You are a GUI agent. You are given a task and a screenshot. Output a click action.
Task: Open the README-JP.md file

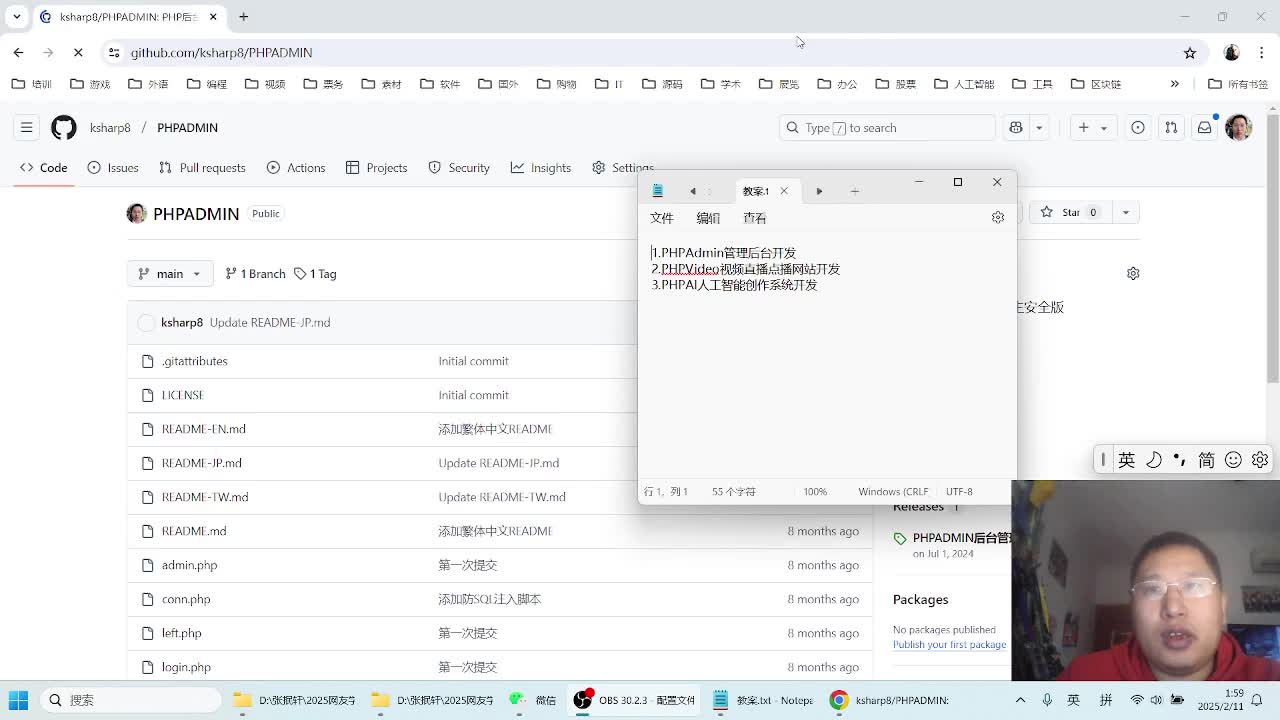(x=201, y=463)
